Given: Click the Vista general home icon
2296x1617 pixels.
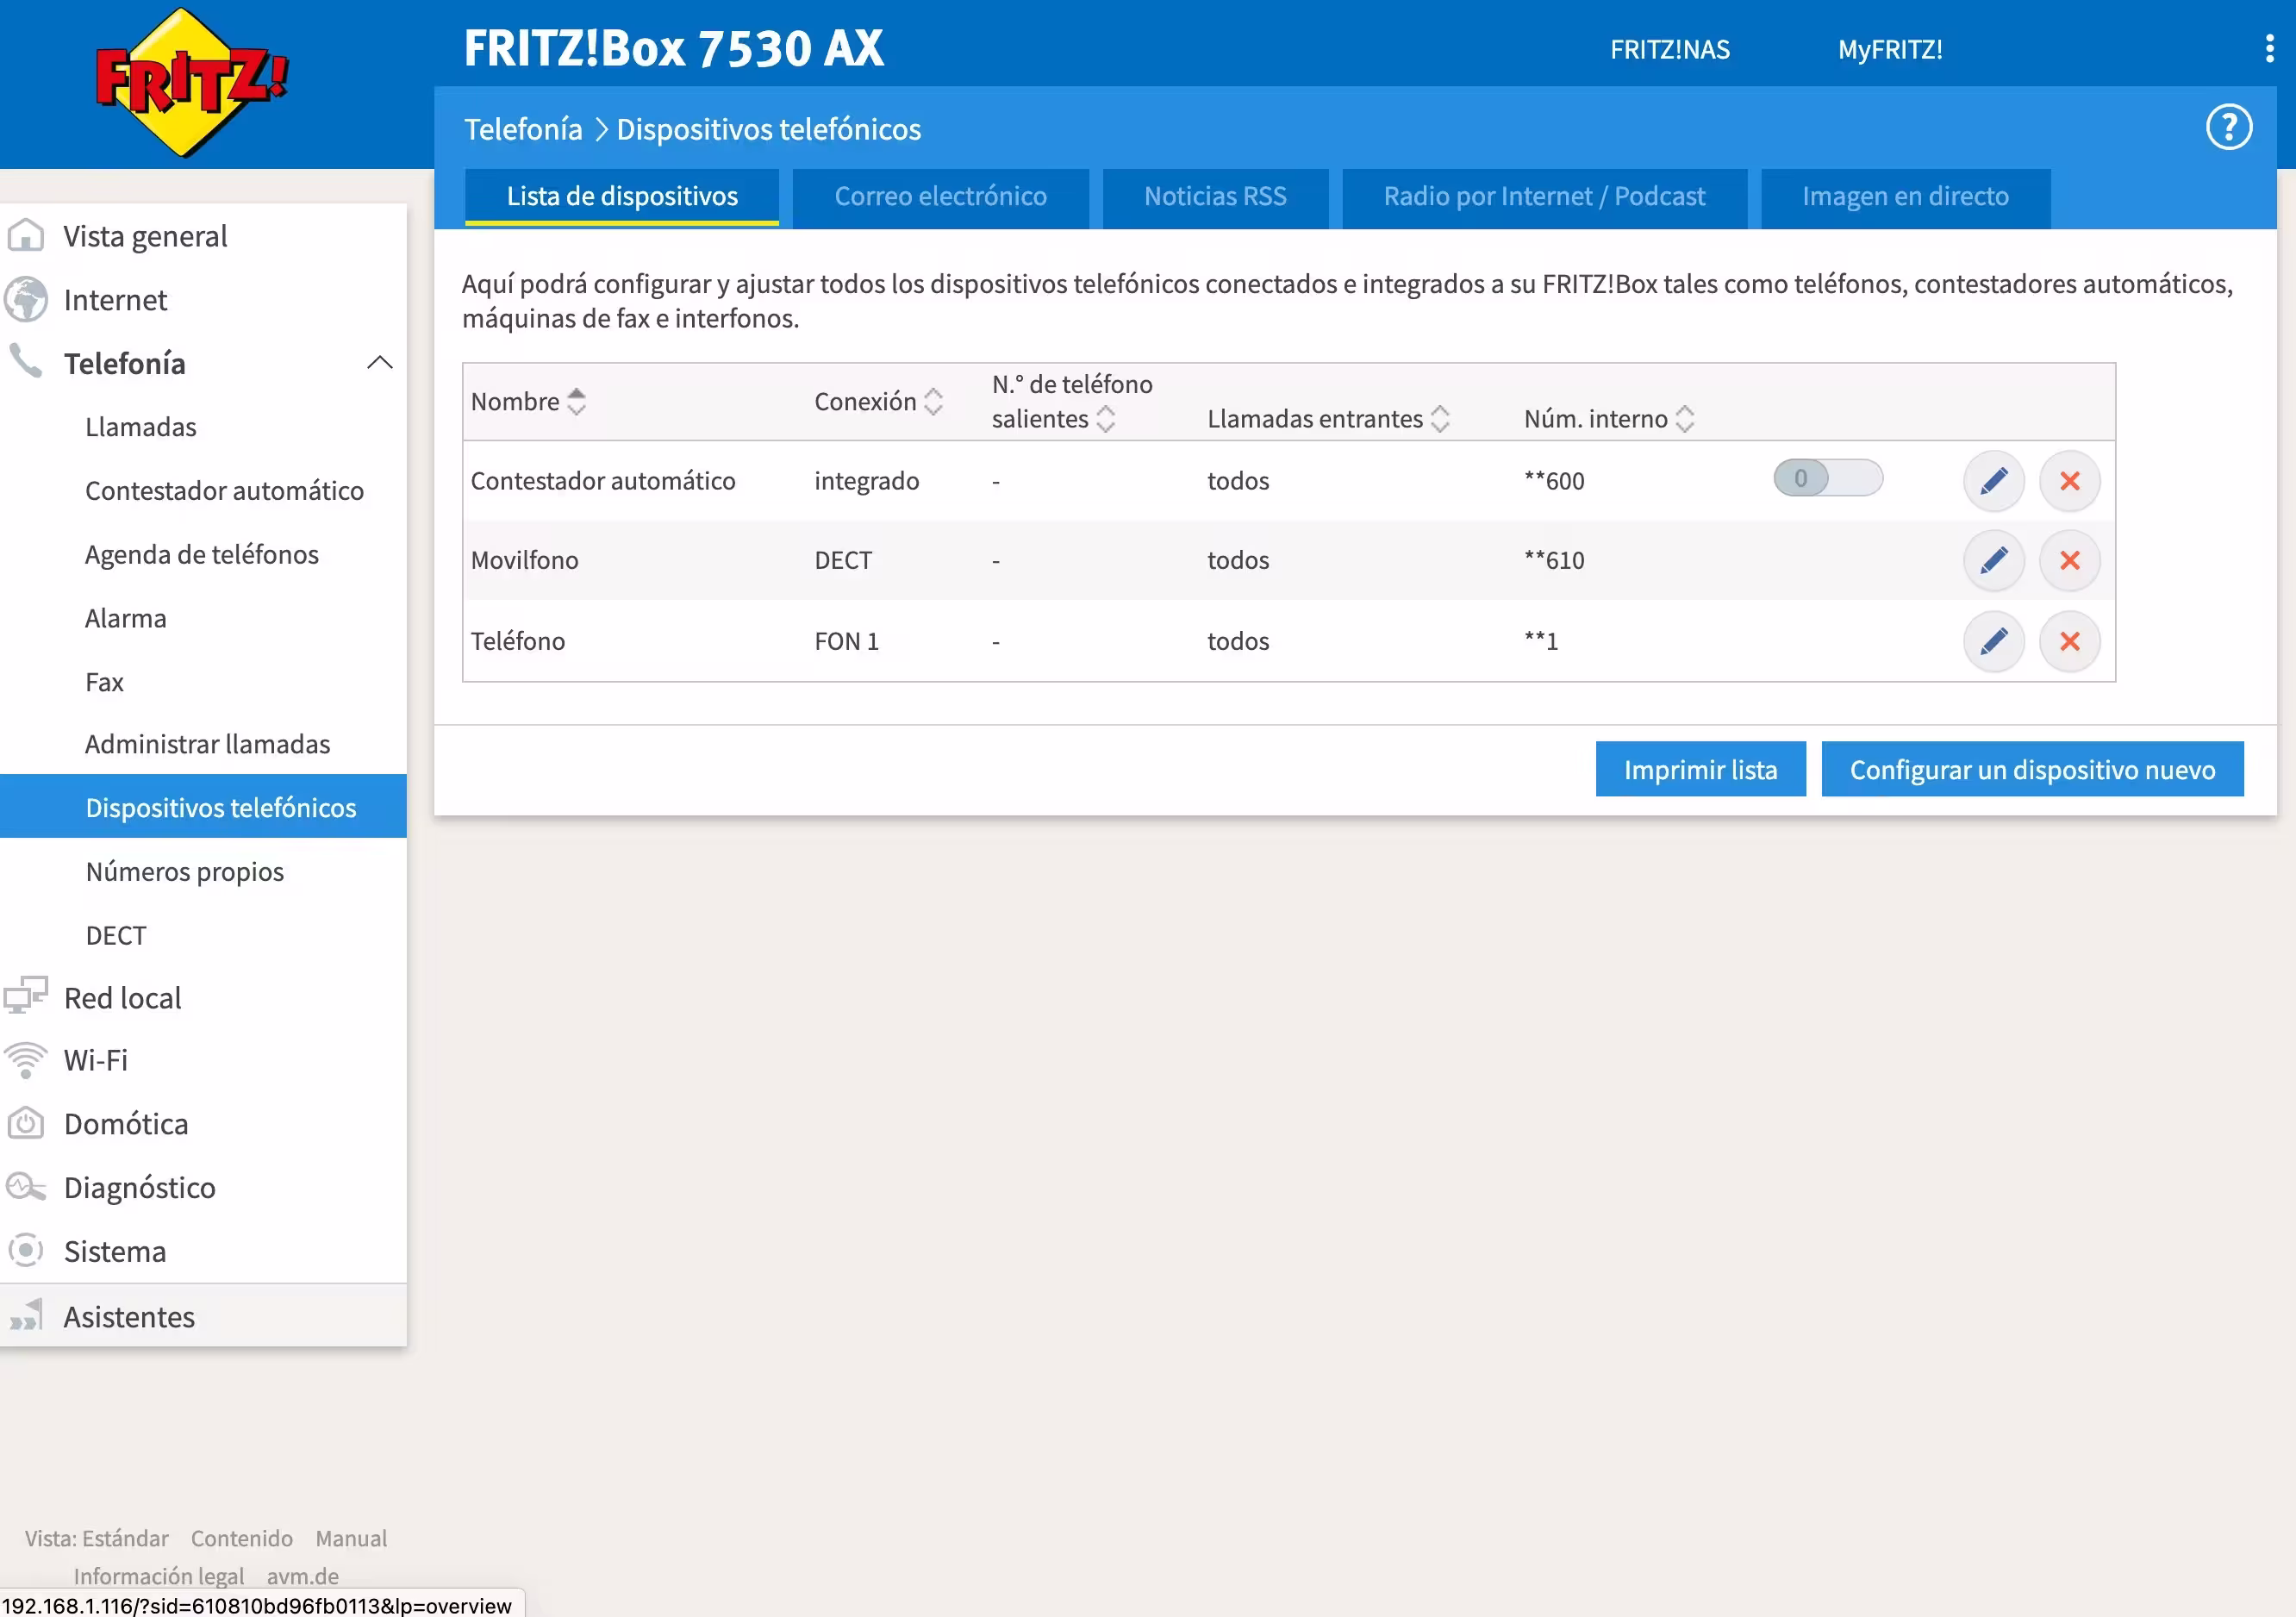Looking at the screenshot, I should pos(26,236).
